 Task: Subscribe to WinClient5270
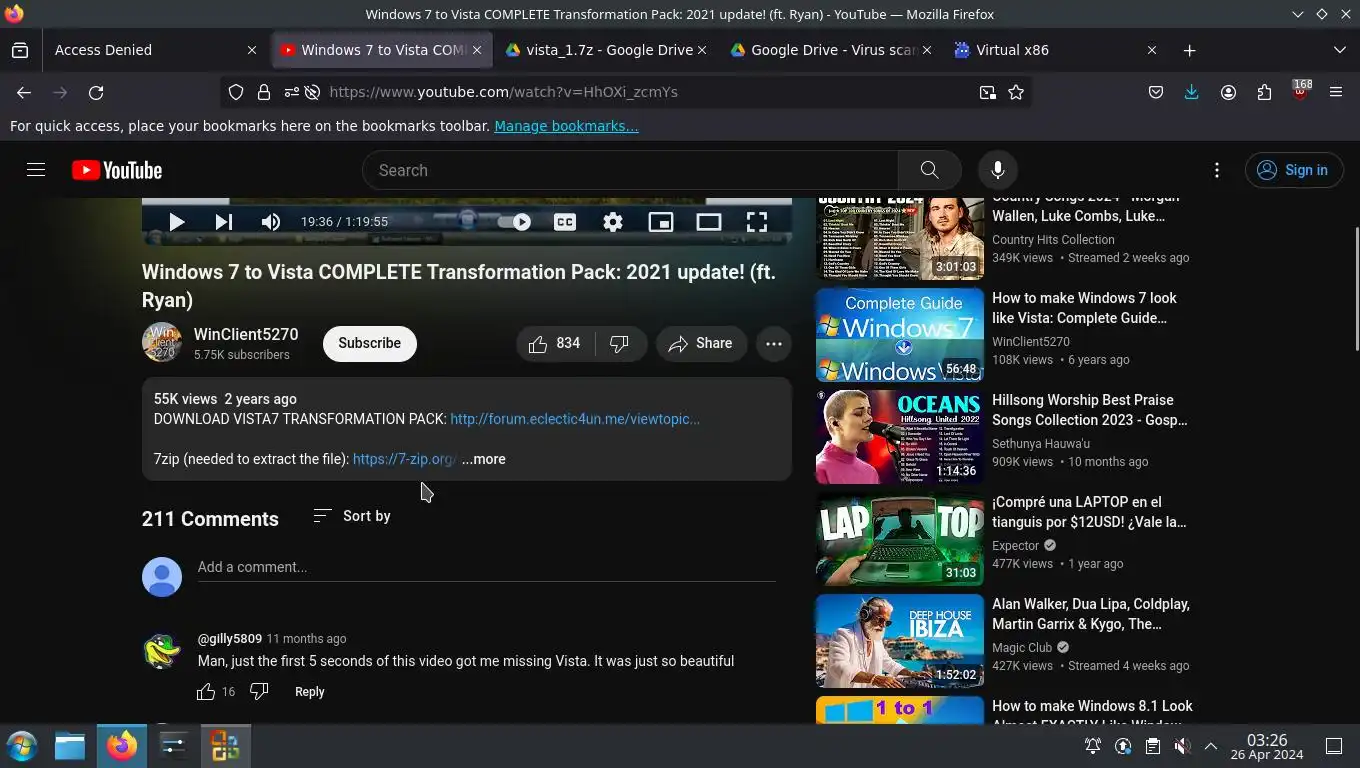369,343
